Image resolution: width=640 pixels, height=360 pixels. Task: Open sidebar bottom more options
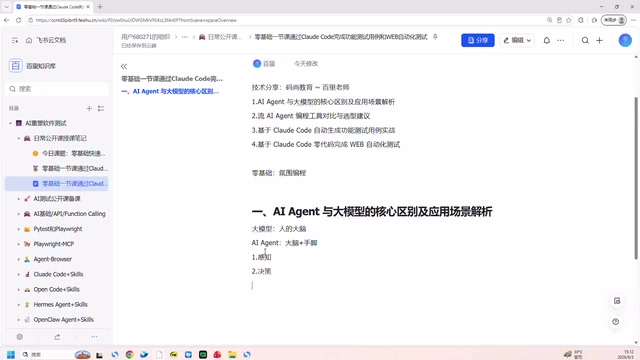coord(94,337)
